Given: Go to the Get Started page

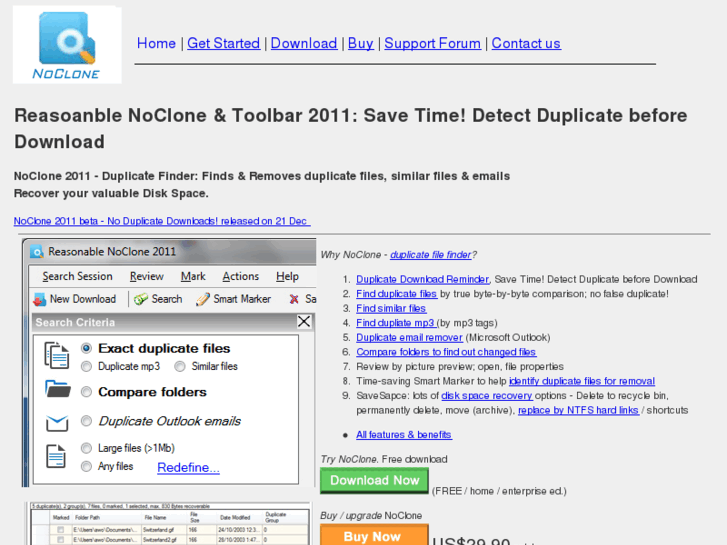Looking at the screenshot, I should (223, 43).
